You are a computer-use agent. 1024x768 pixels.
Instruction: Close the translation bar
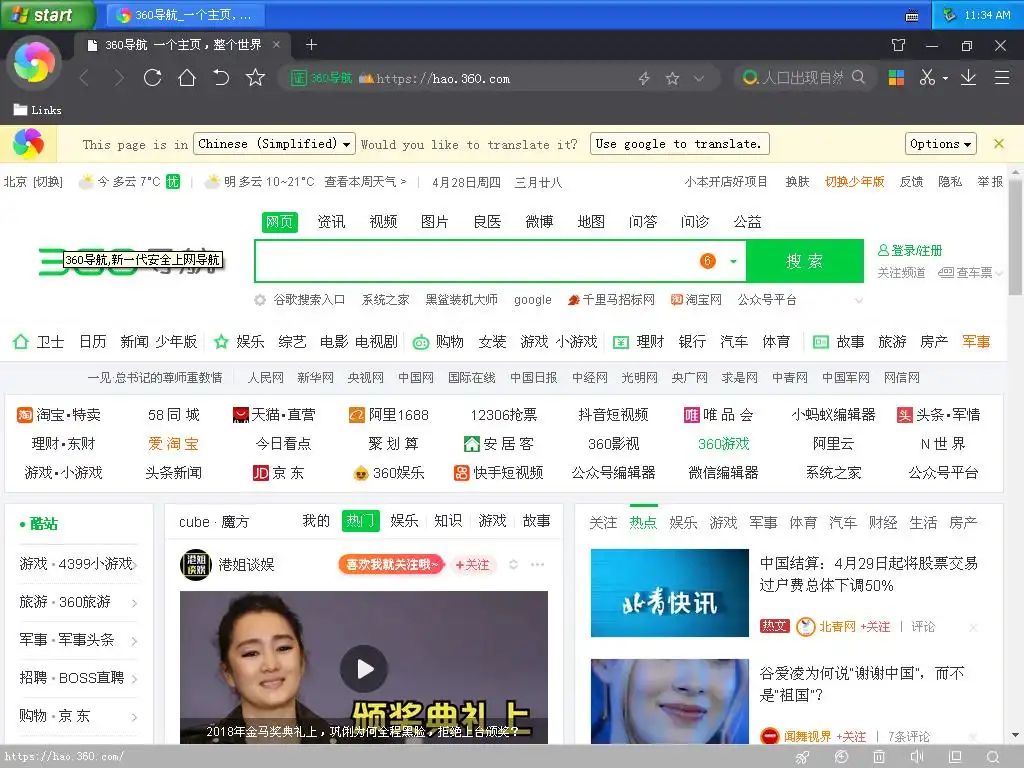click(999, 144)
